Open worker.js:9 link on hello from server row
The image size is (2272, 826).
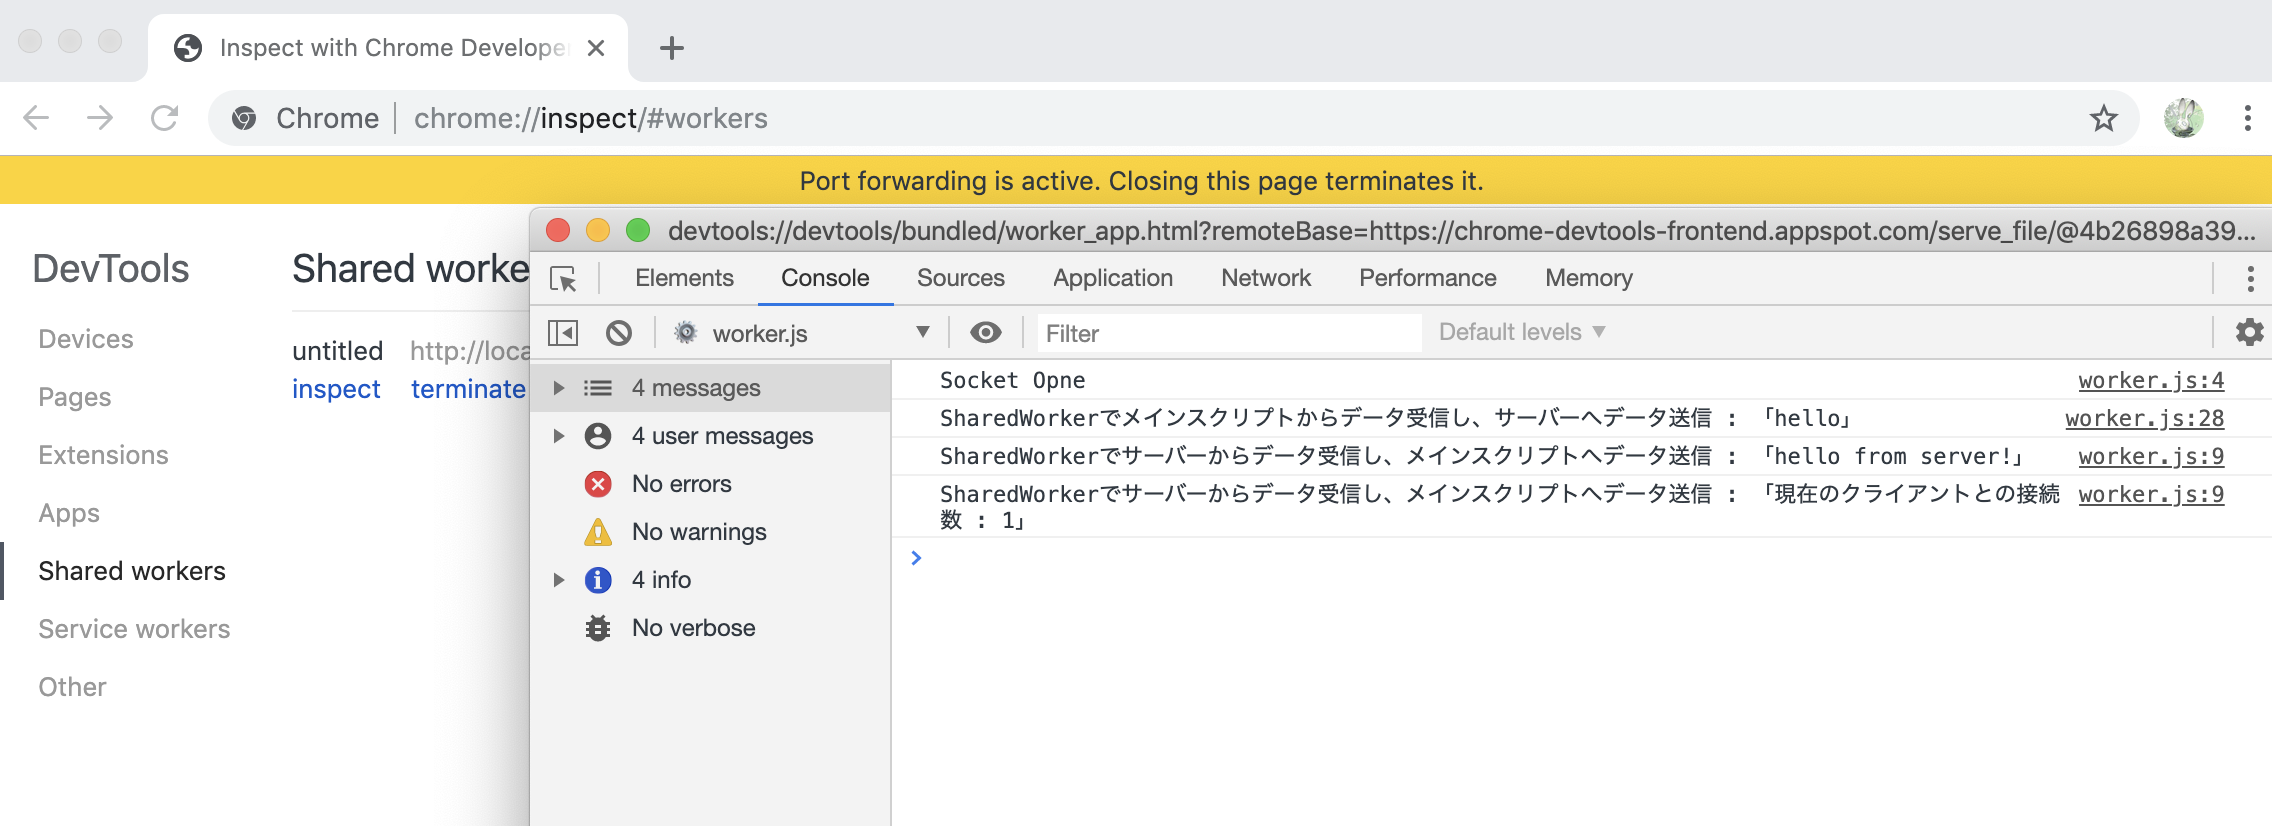[2151, 457]
